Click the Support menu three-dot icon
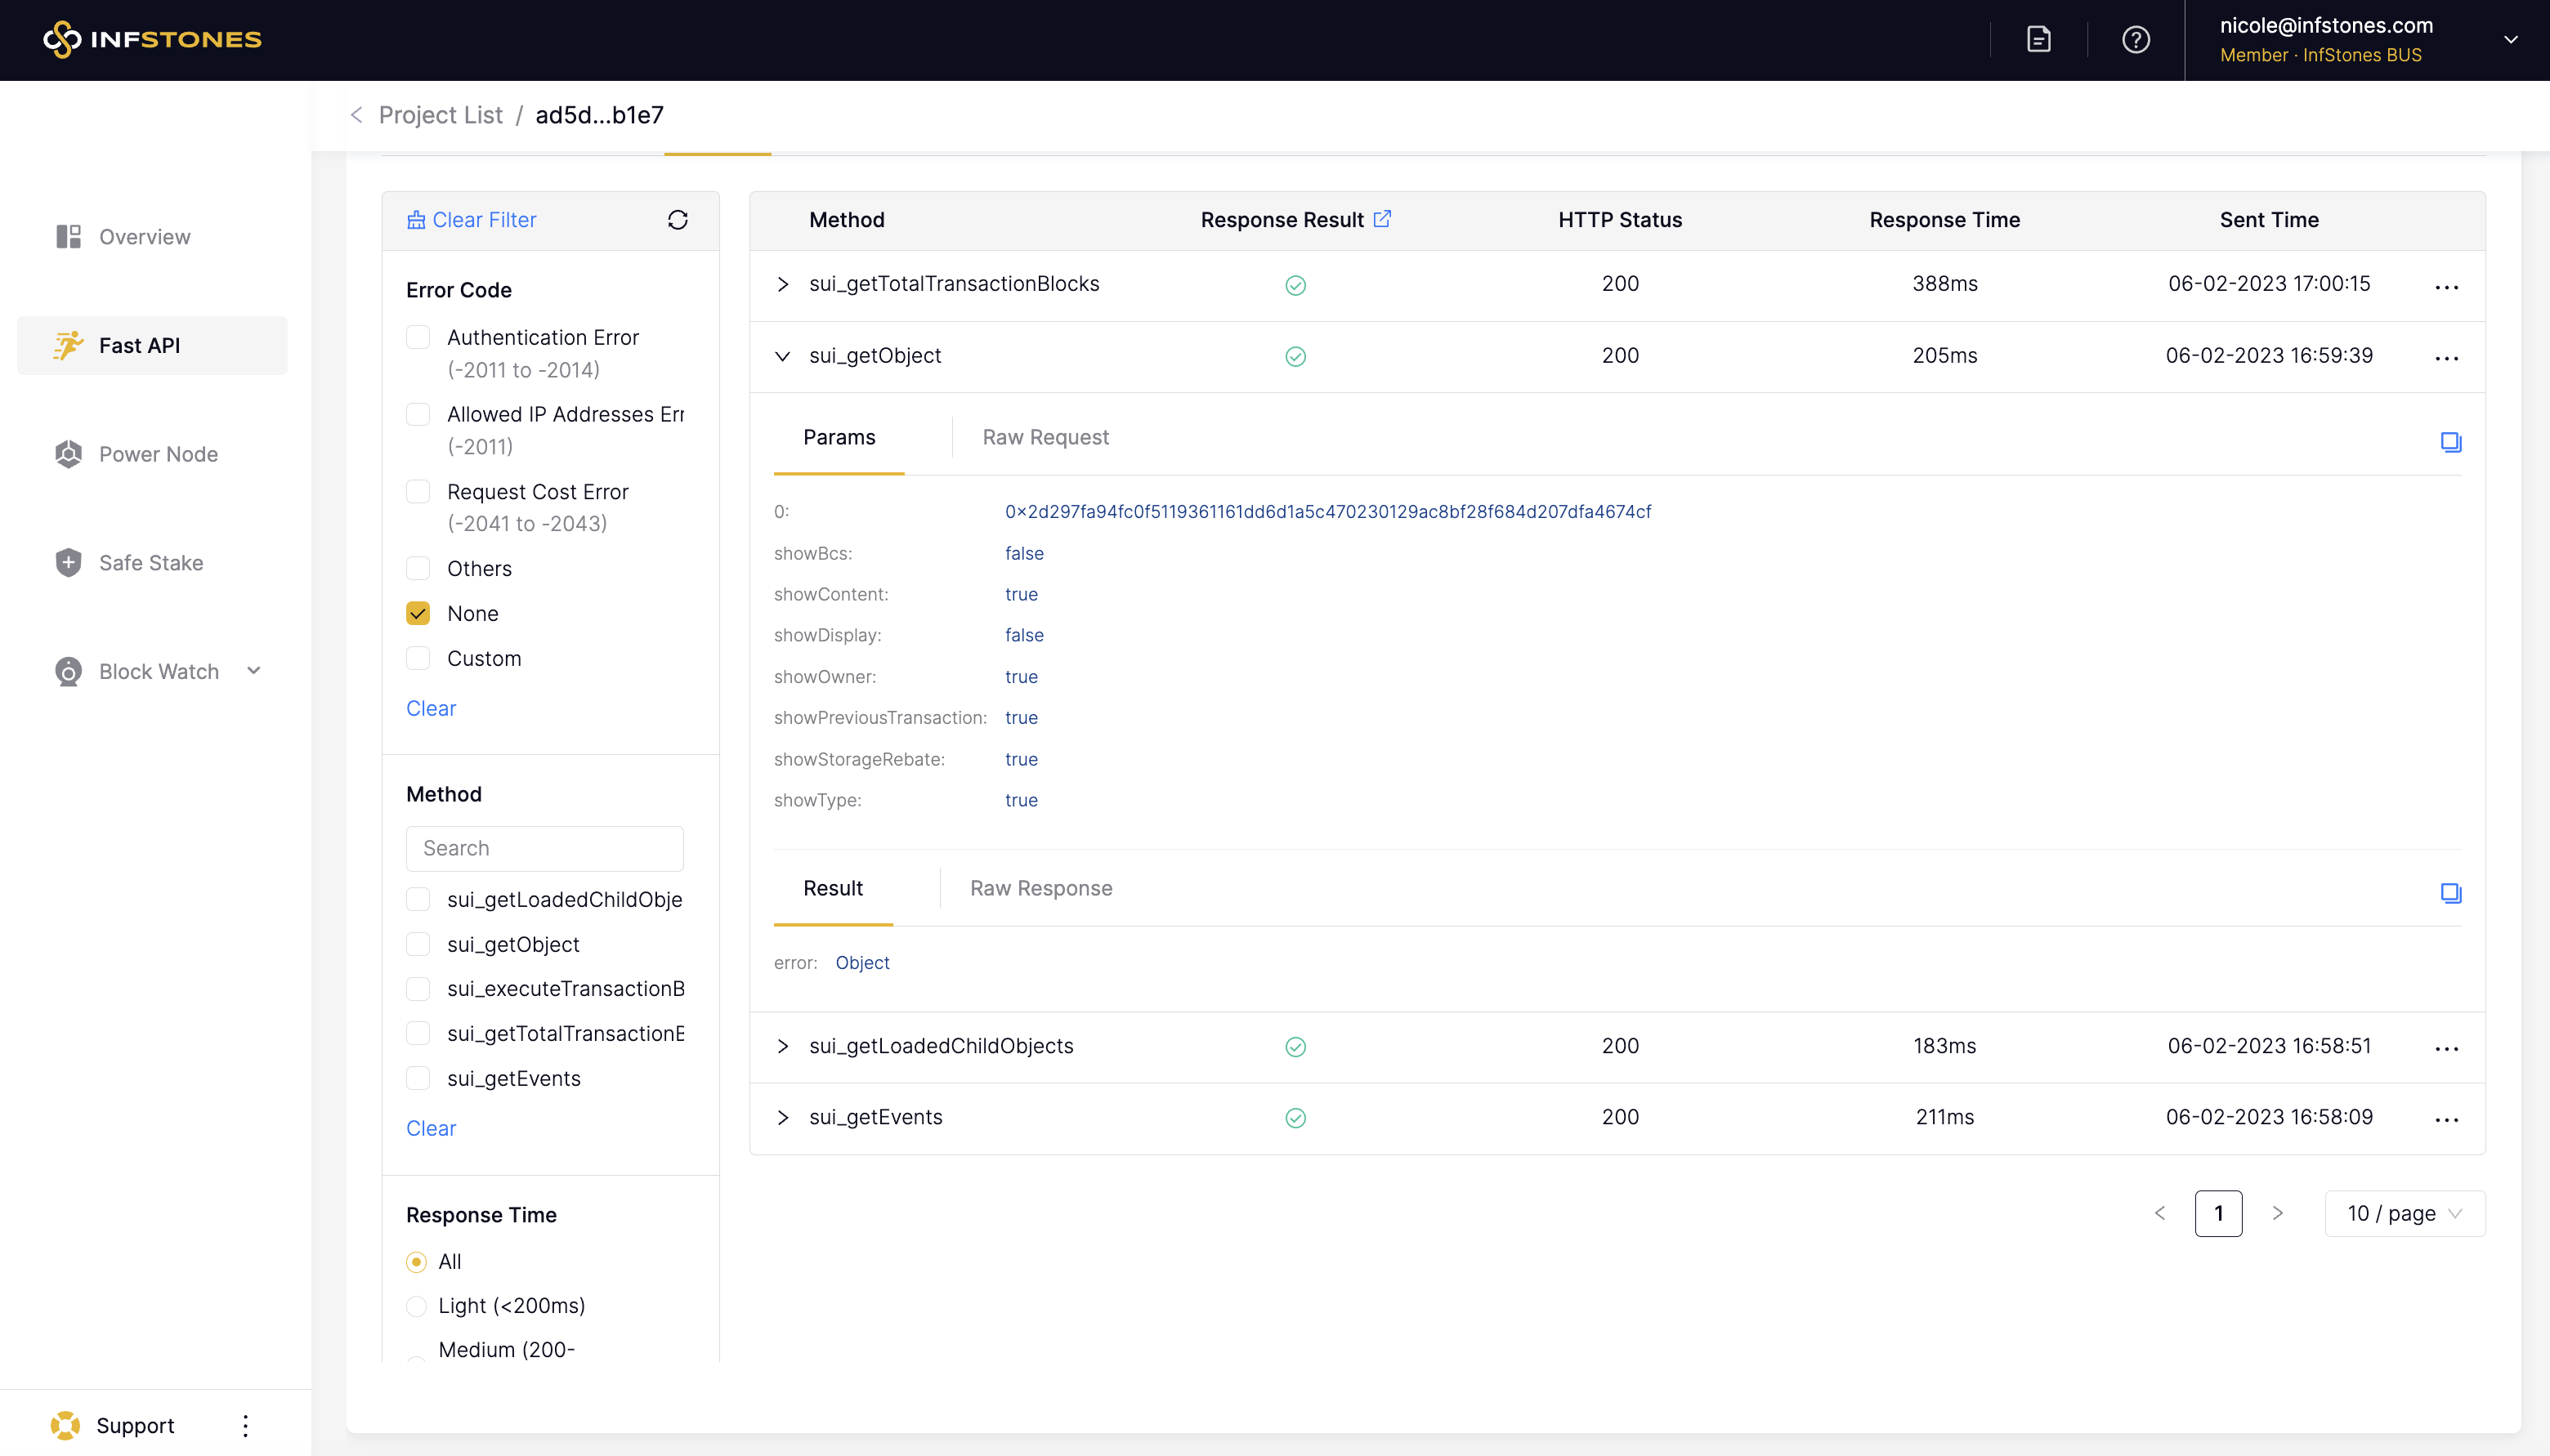The image size is (2550, 1456). click(x=245, y=1425)
